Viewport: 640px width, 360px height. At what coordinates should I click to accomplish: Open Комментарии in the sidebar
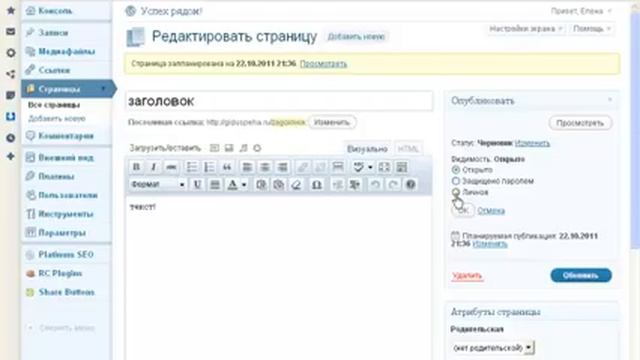pyautogui.click(x=67, y=136)
